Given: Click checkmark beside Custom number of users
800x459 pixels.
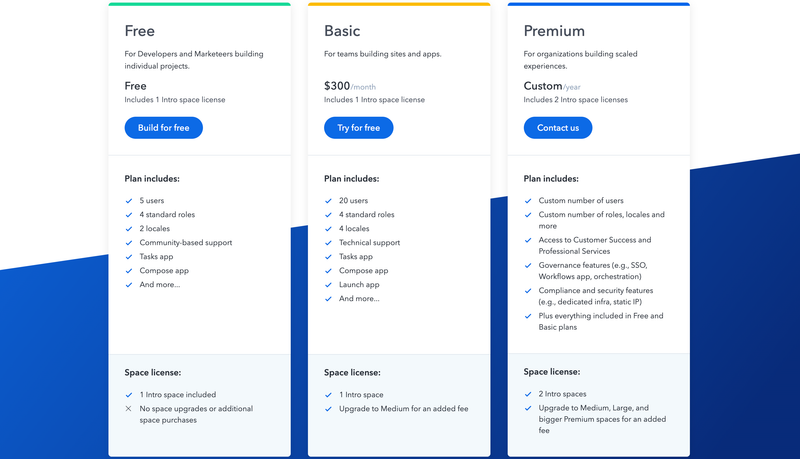Looking at the screenshot, I should tap(528, 201).
